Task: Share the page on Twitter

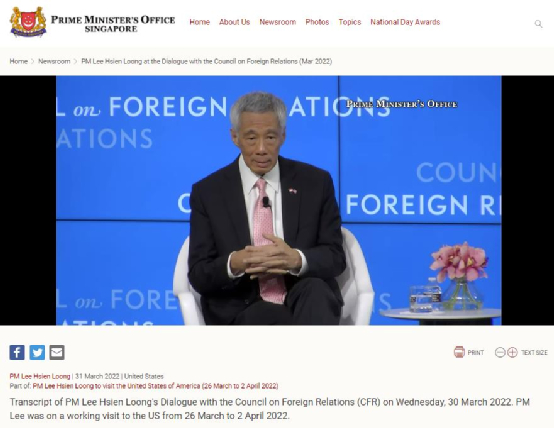Action: [37, 352]
